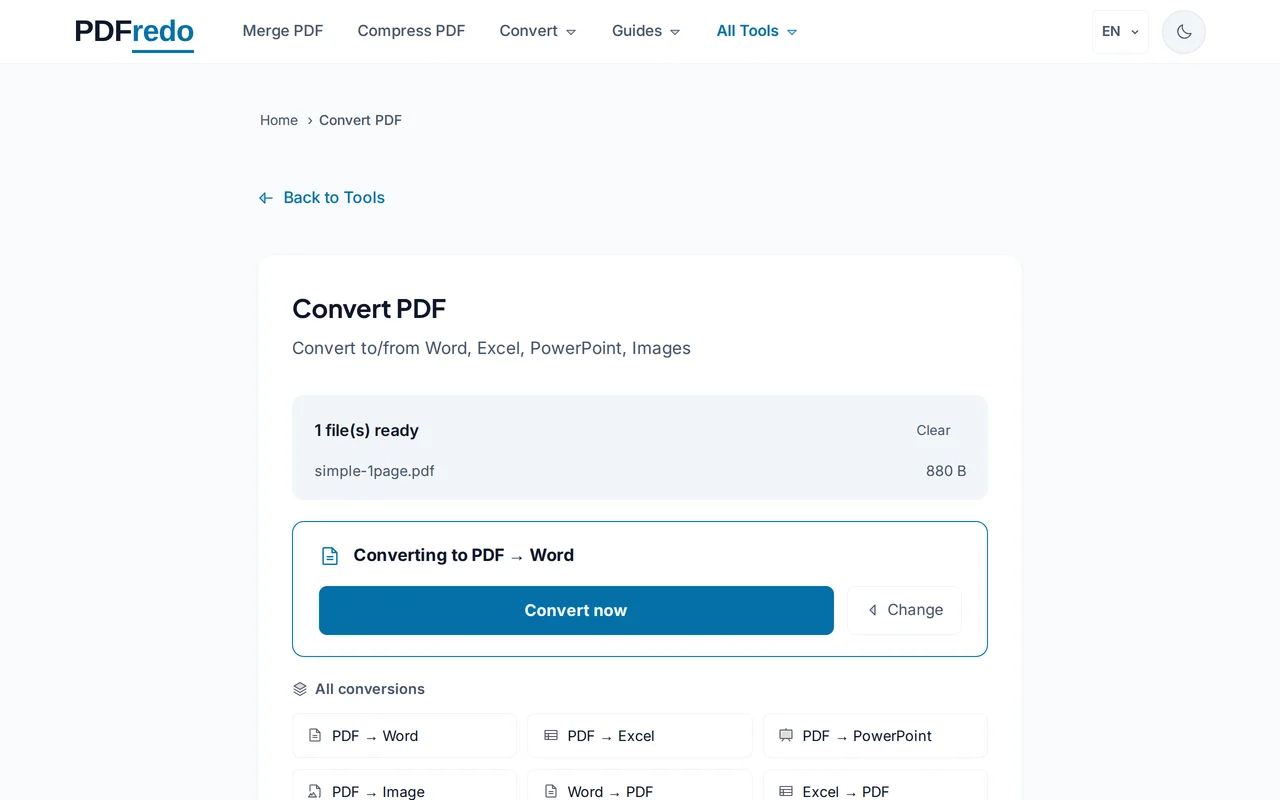Open Compress PDF from the top menu

click(x=411, y=31)
